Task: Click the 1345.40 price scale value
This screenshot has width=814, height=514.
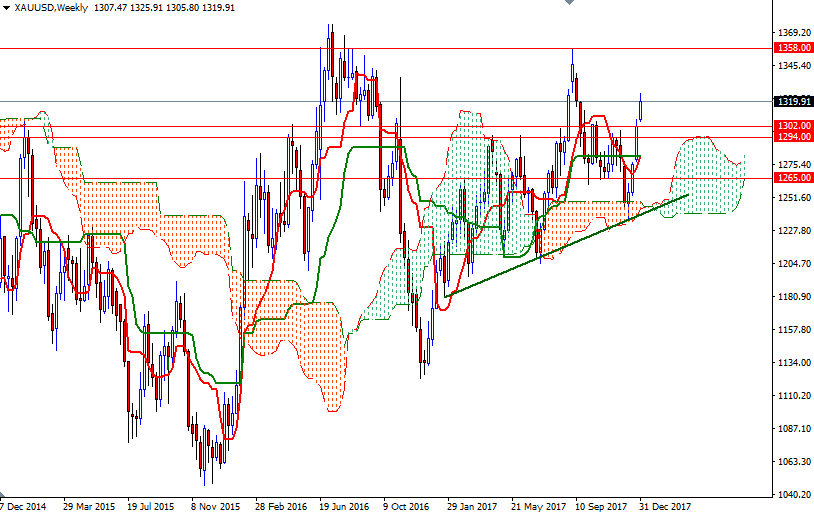Action: point(793,66)
